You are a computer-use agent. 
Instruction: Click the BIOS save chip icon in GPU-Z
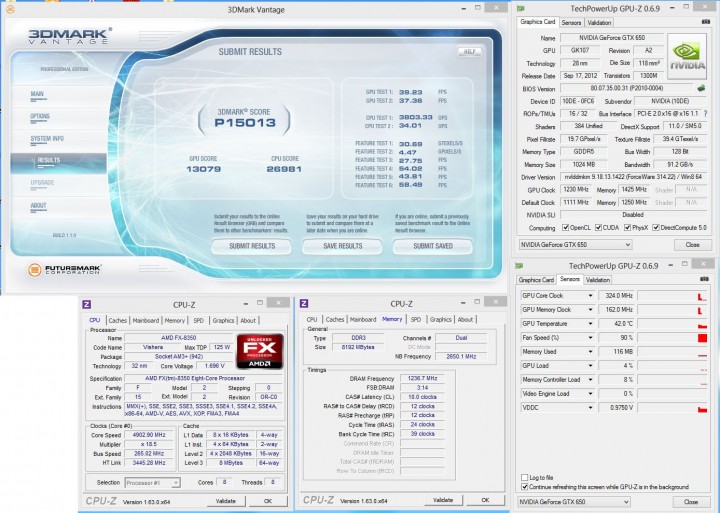coord(701,88)
